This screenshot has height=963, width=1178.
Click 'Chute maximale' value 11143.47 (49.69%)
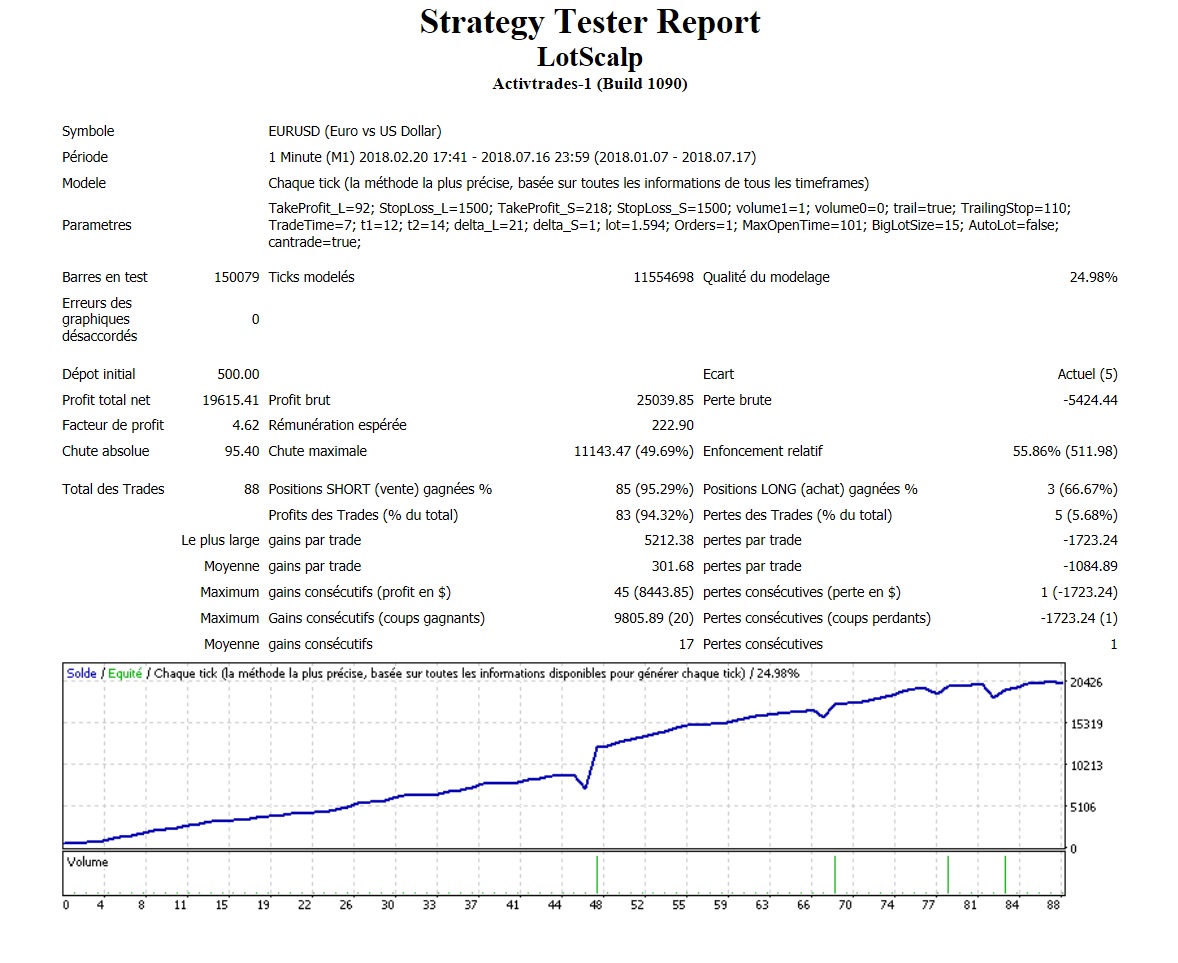pyautogui.click(x=633, y=451)
